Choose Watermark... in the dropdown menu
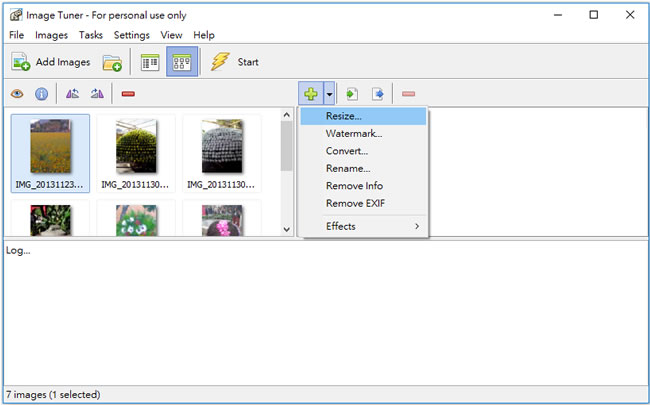 click(353, 134)
